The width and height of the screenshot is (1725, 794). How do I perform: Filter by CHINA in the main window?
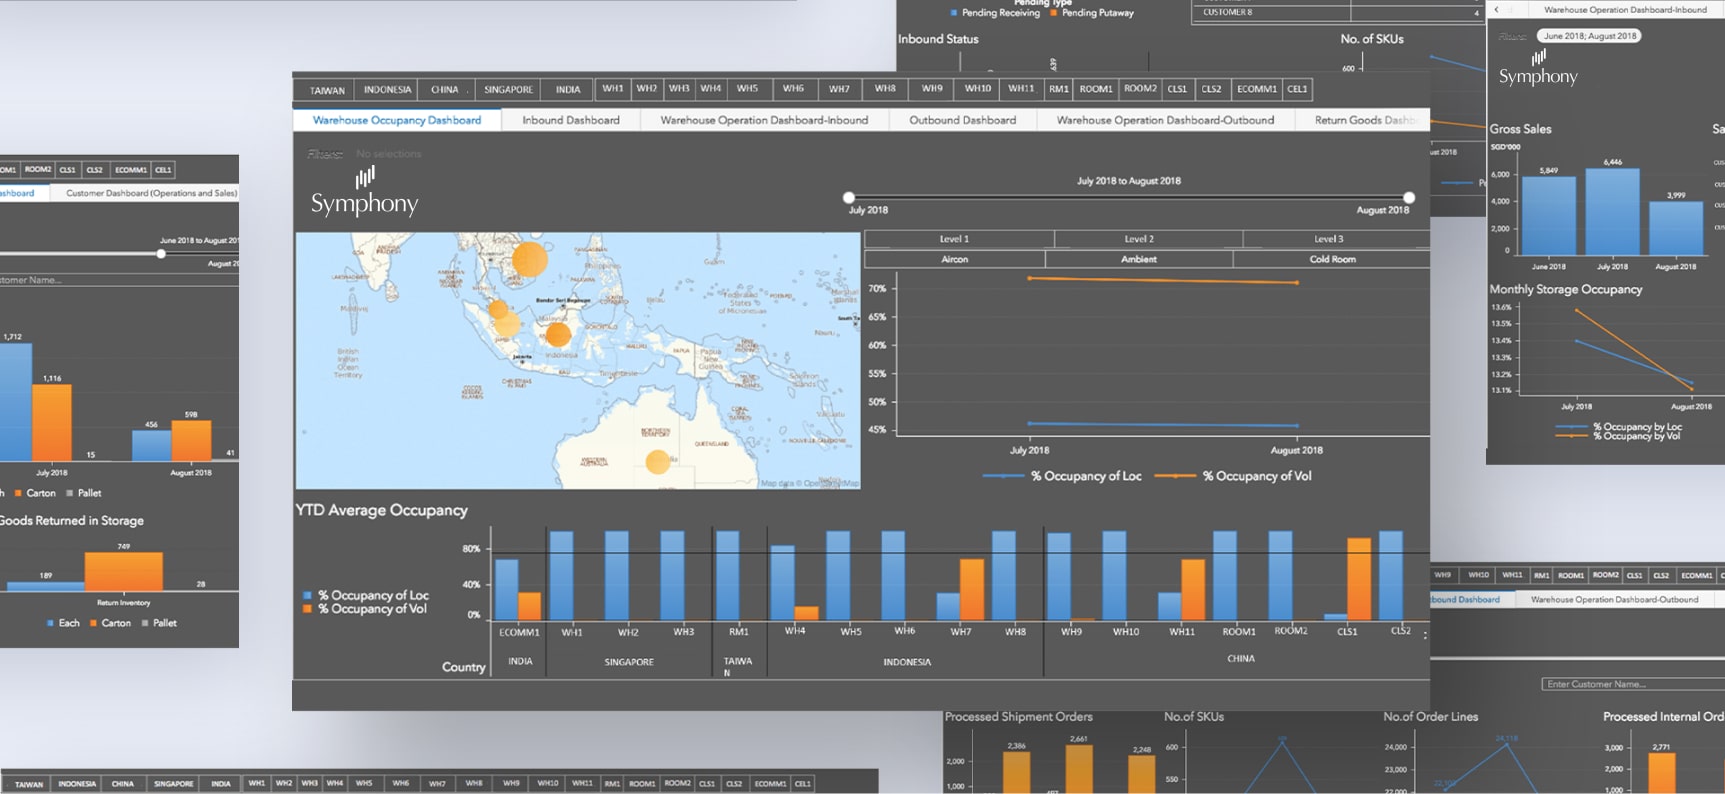(445, 90)
